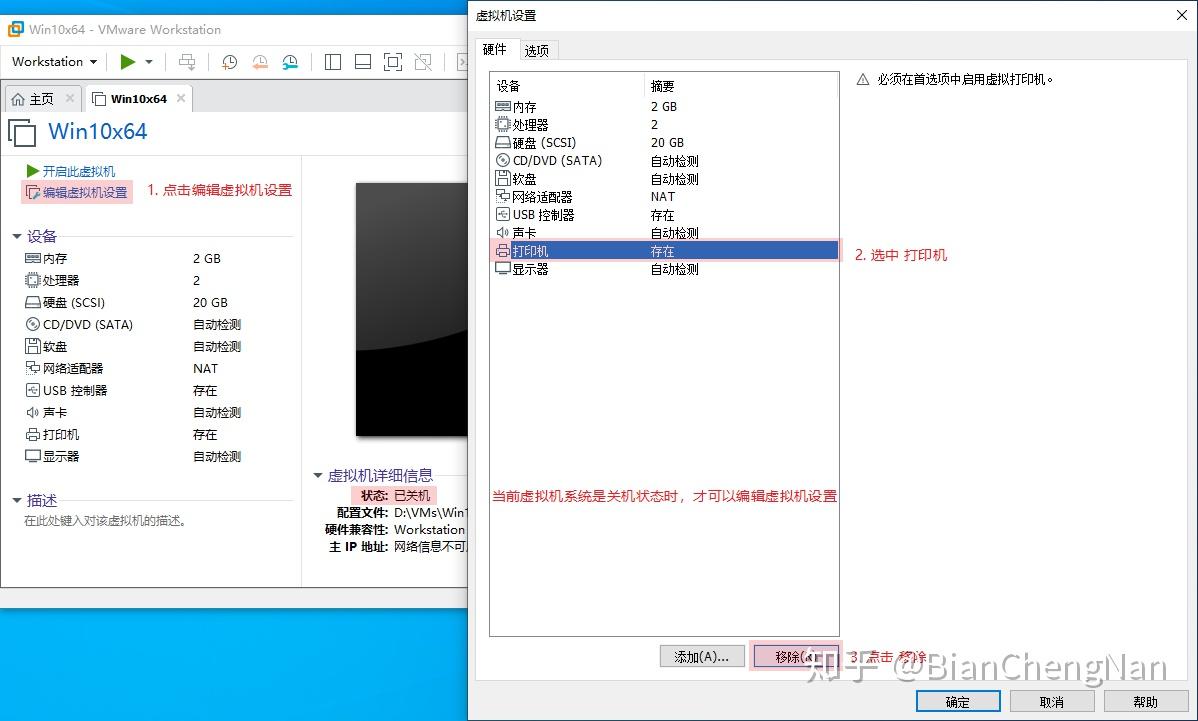Open Snapshot Manager via the wrench-clock icon

tap(290, 62)
